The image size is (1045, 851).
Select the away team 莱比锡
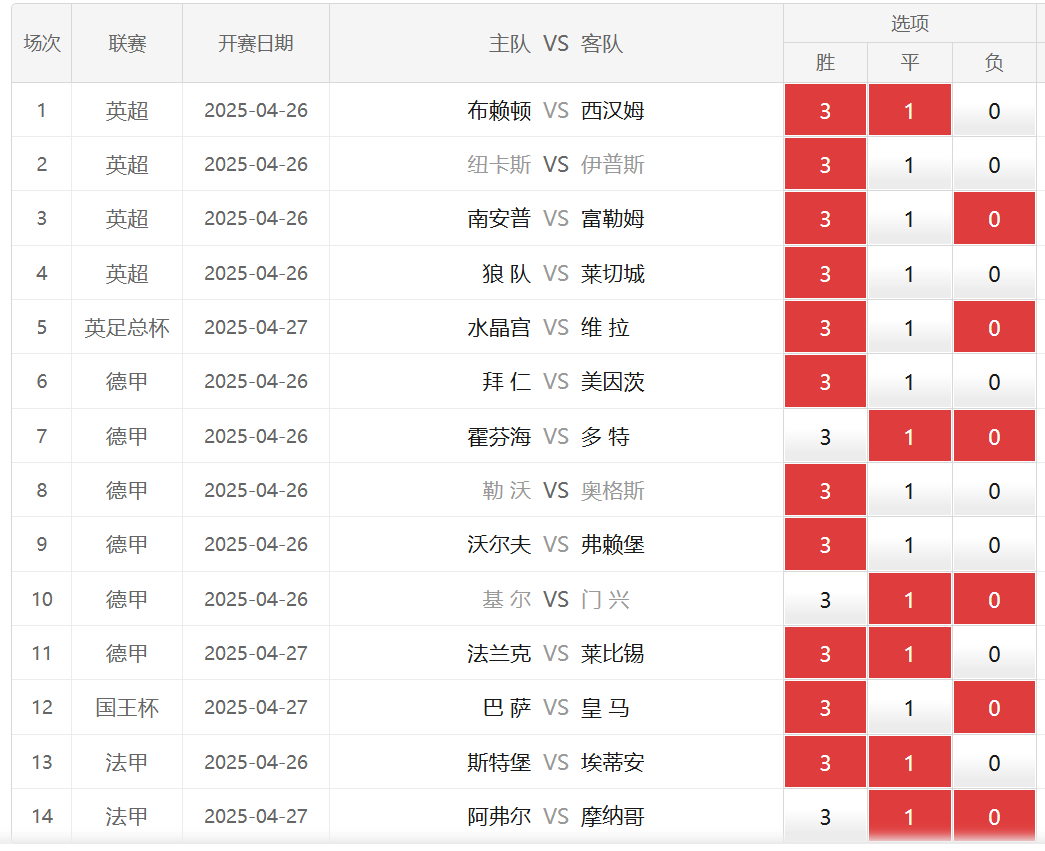[x=612, y=653]
